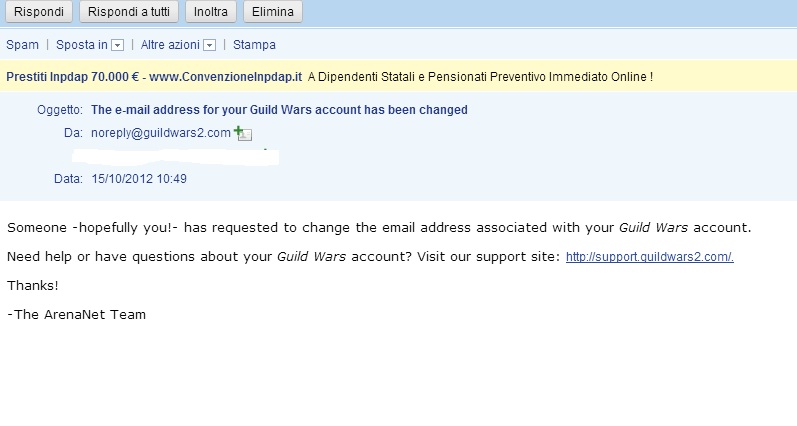Select the sender address noreply@guildwars2.com
This screenshot has height=426, width=797.
pos(161,133)
